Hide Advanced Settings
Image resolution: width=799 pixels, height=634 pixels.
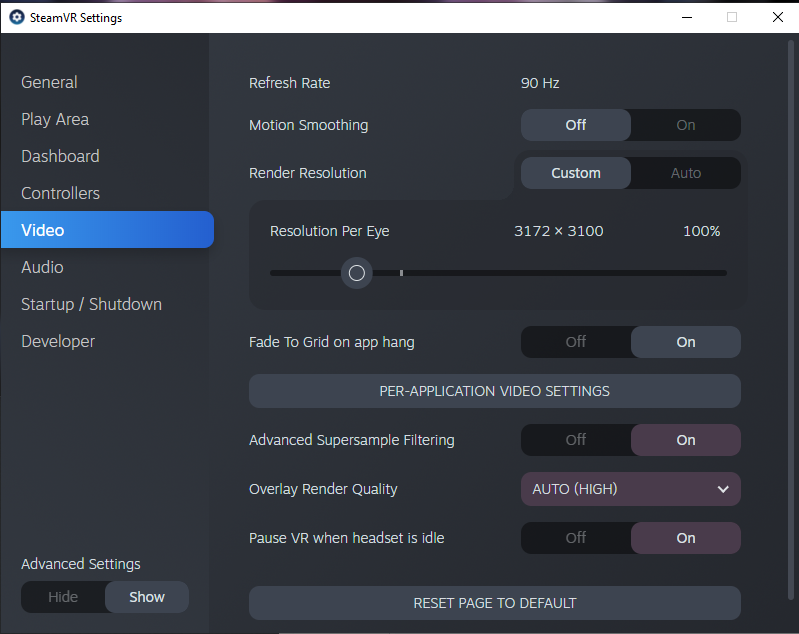coord(63,597)
